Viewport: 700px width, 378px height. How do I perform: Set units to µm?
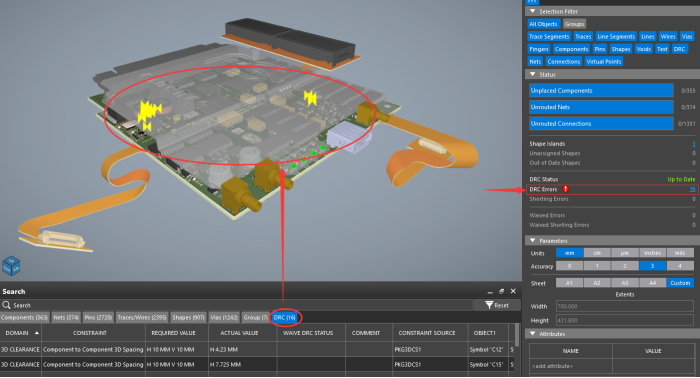625,253
